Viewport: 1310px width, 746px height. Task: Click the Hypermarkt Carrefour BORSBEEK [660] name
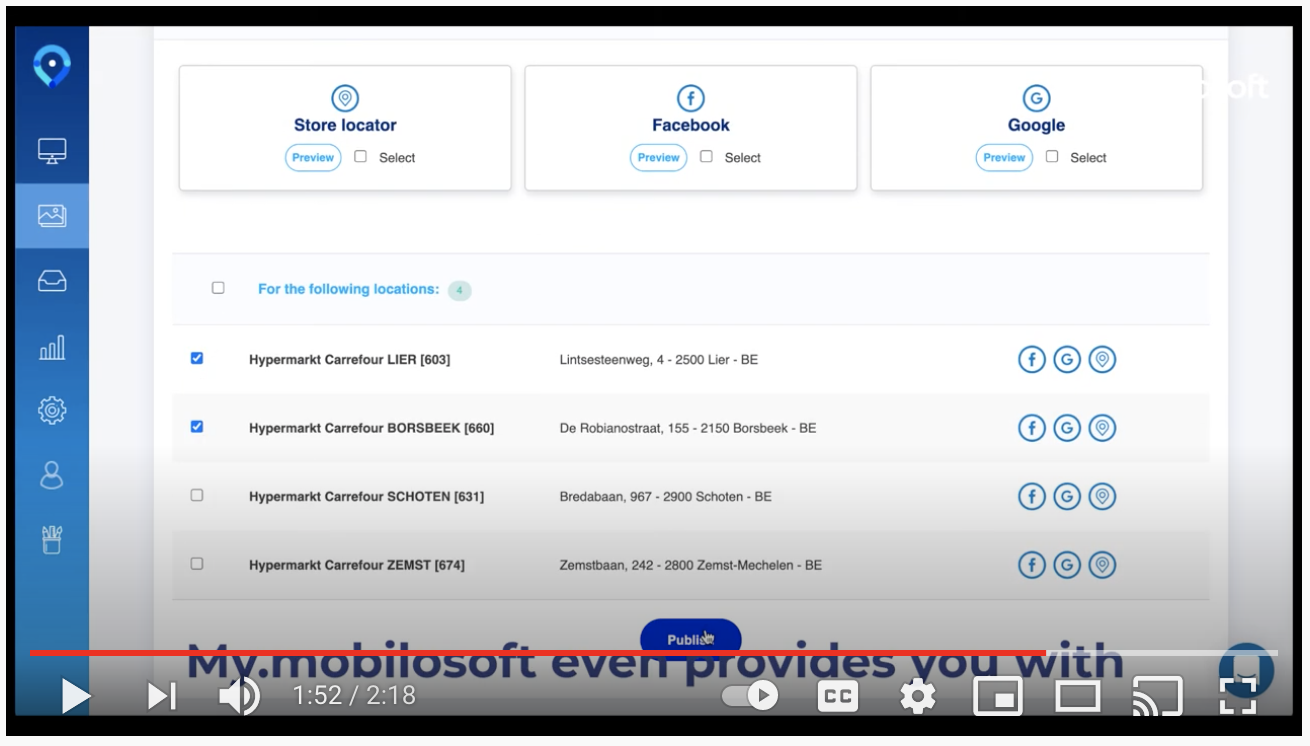(x=372, y=428)
